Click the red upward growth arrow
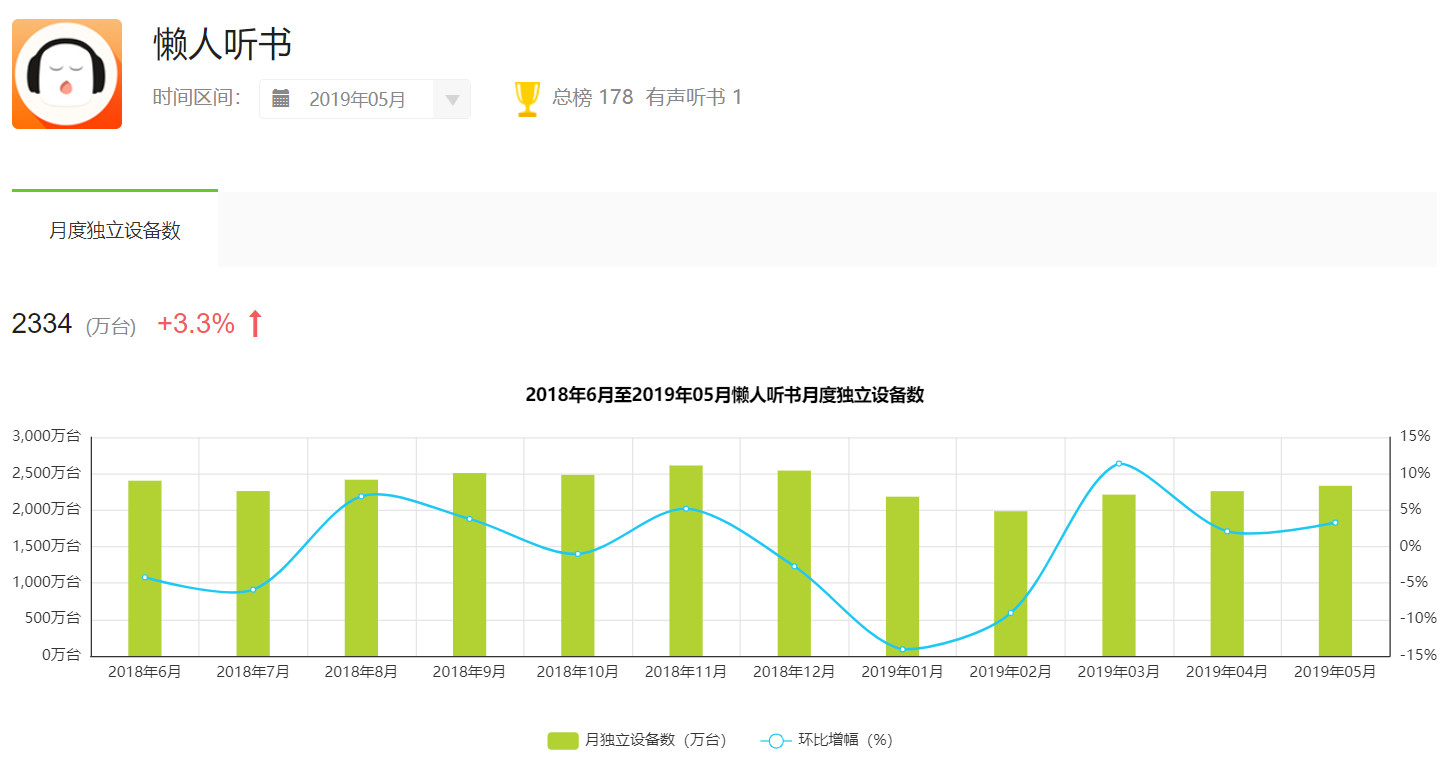Screen dimensions: 1446x758 tap(255, 324)
